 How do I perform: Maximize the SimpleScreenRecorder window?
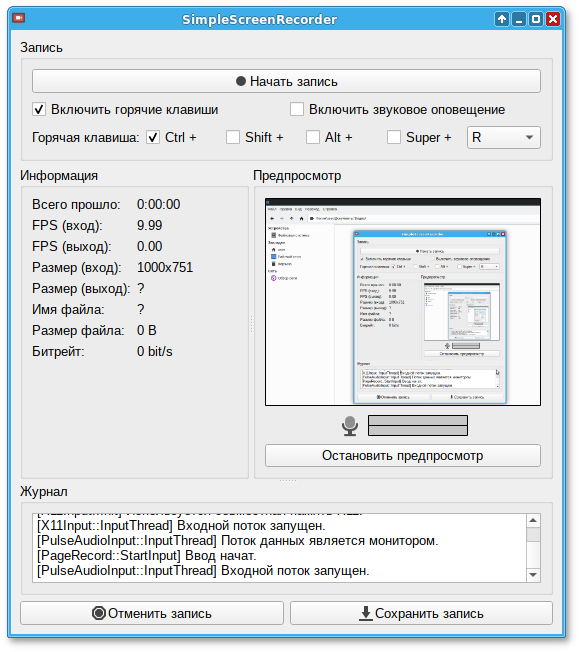[x=536, y=19]
